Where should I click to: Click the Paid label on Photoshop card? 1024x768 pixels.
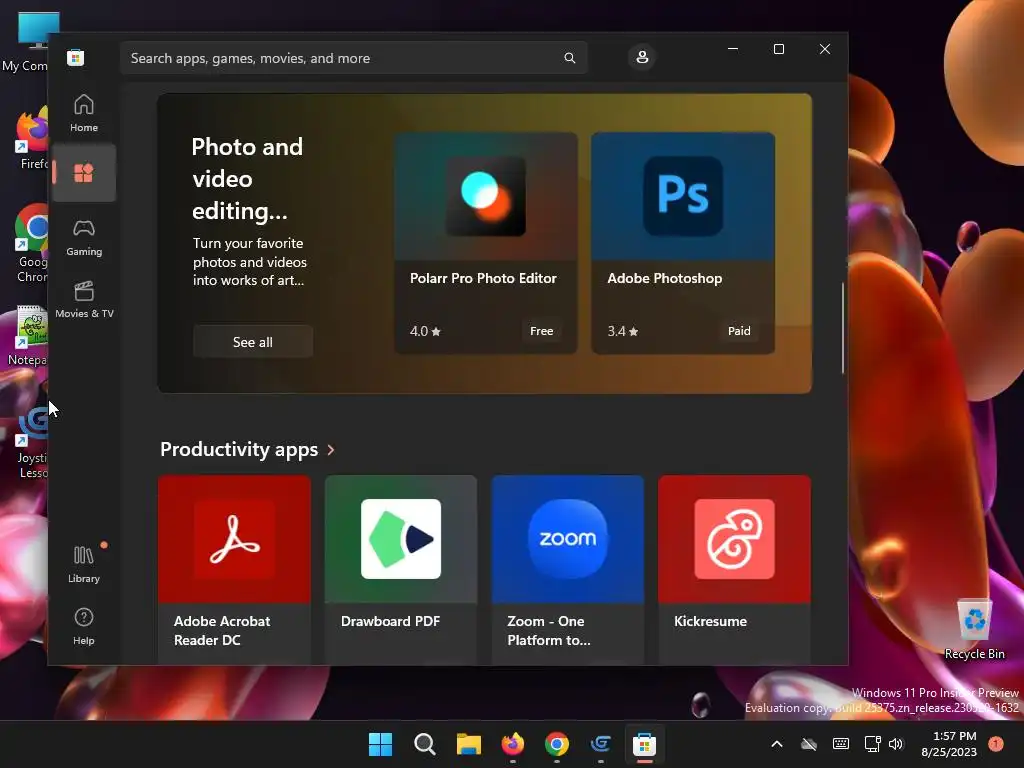(739, 331)
